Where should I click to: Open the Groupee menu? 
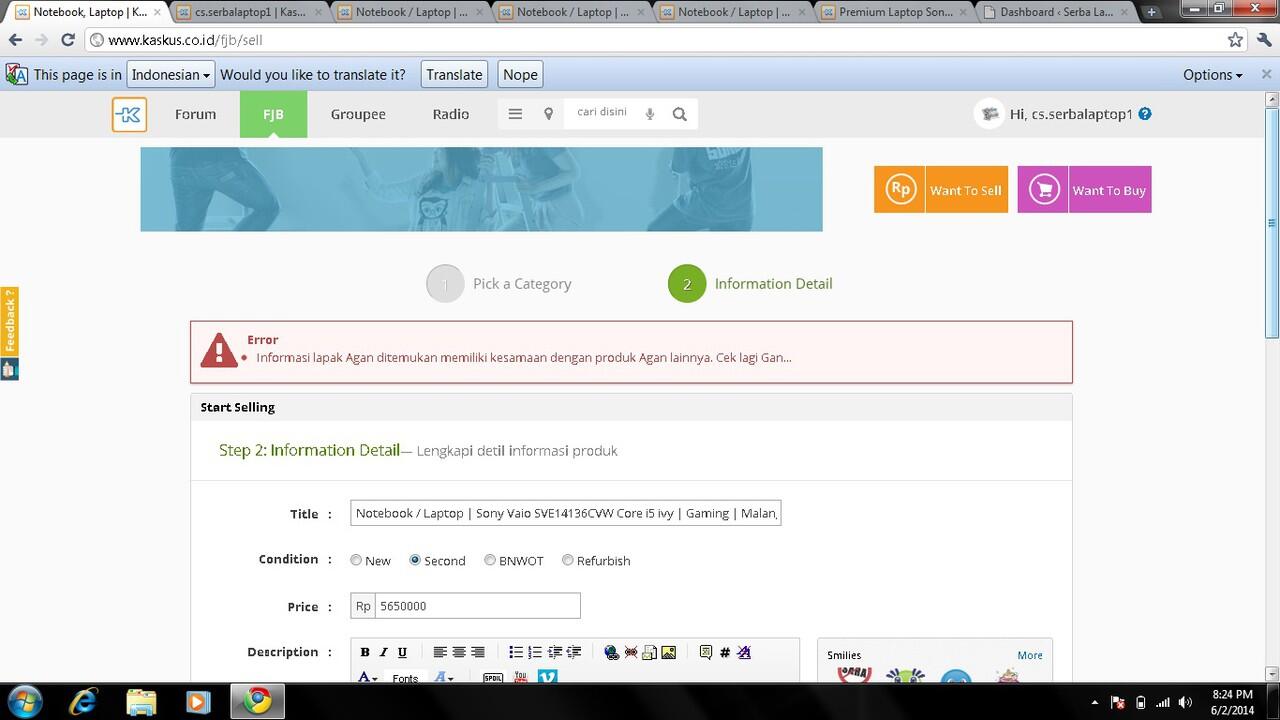click(x=358, y=114)
